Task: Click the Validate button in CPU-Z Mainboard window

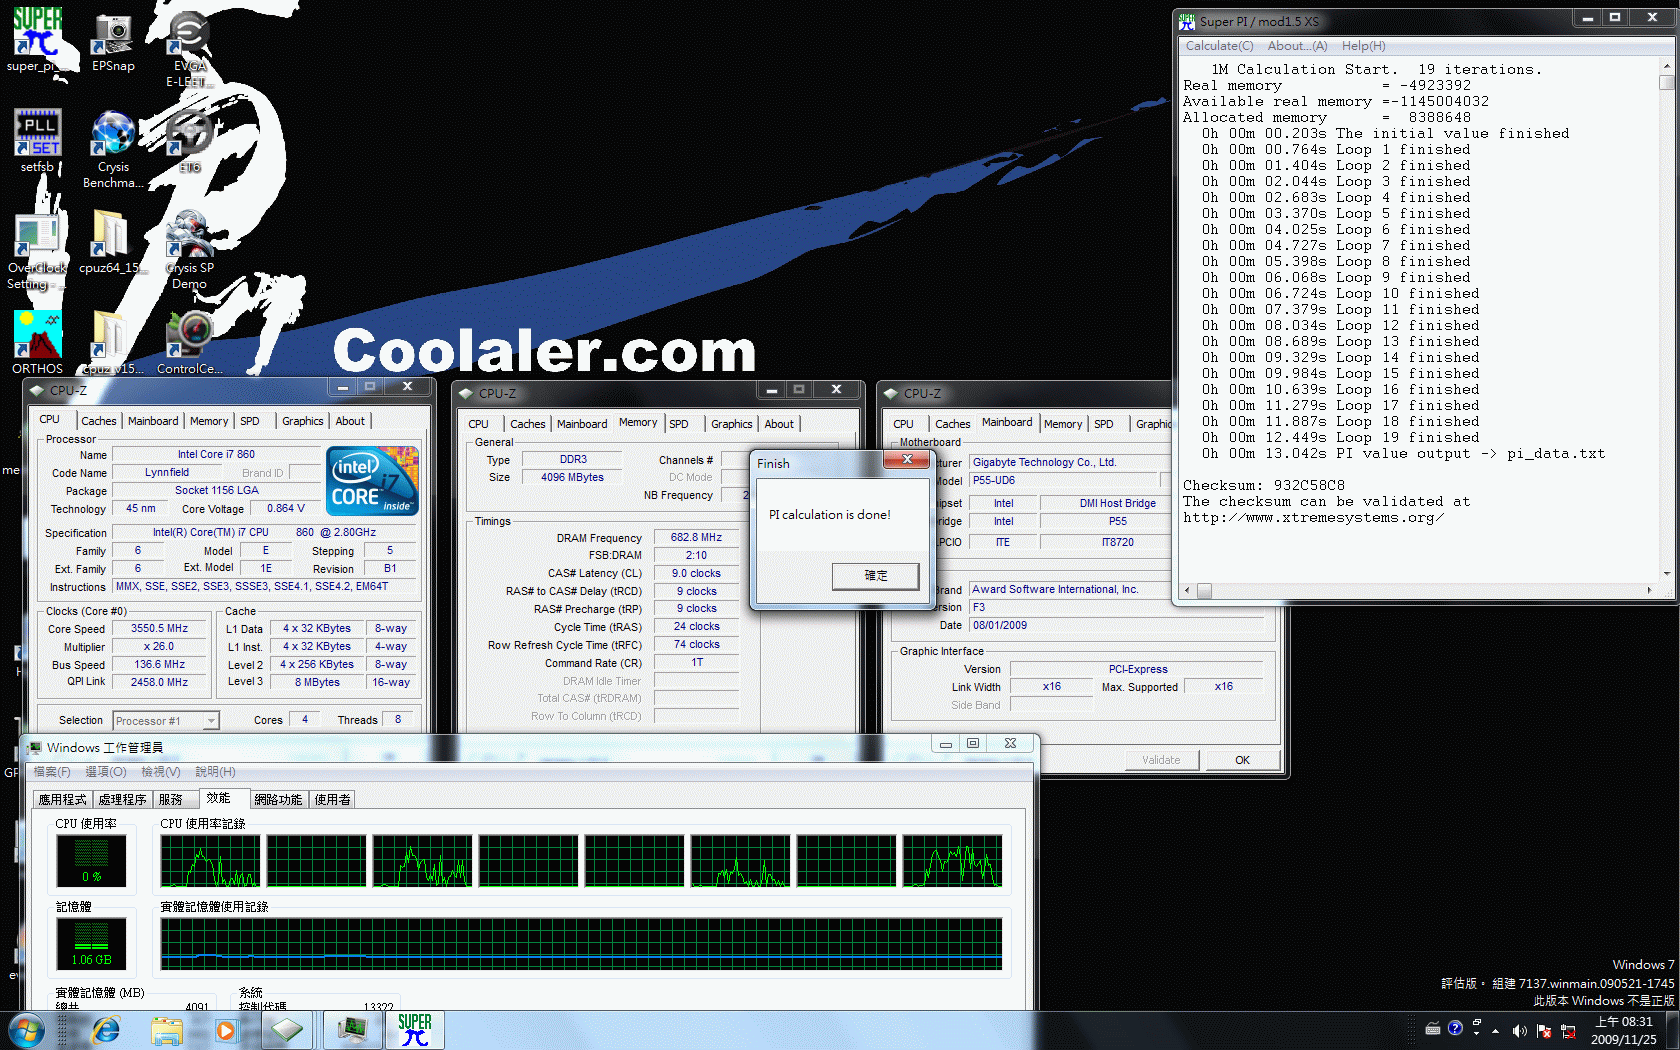Action: click(x=1161, y=760)
